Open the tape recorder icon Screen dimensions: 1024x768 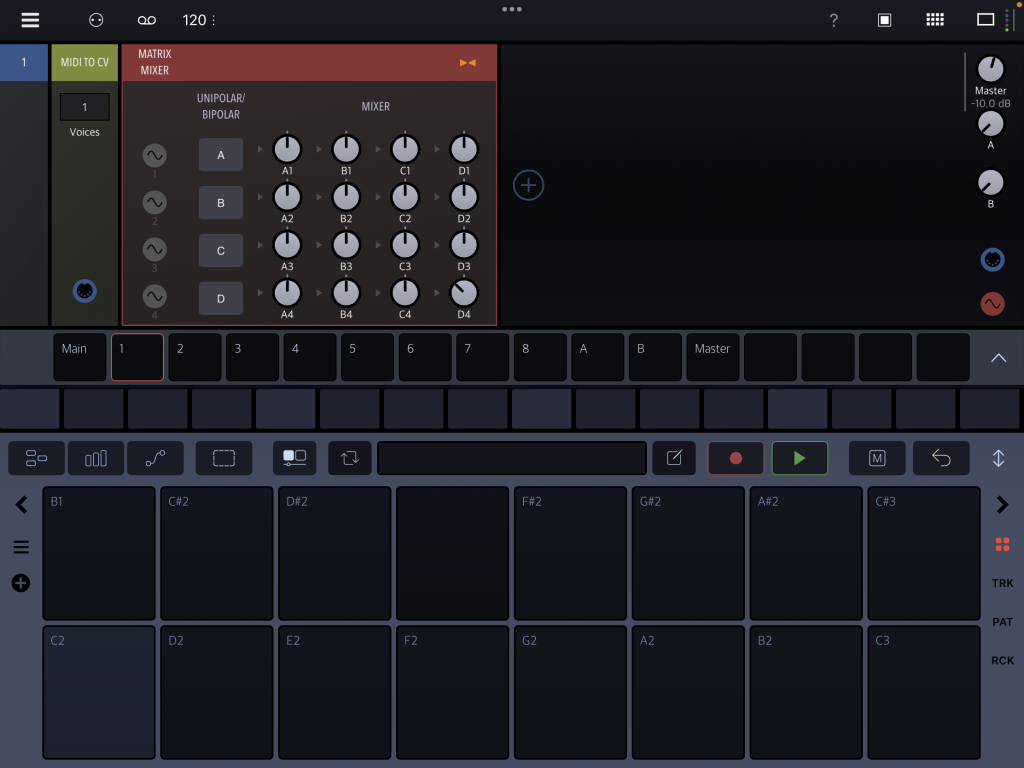coord(147,20)
